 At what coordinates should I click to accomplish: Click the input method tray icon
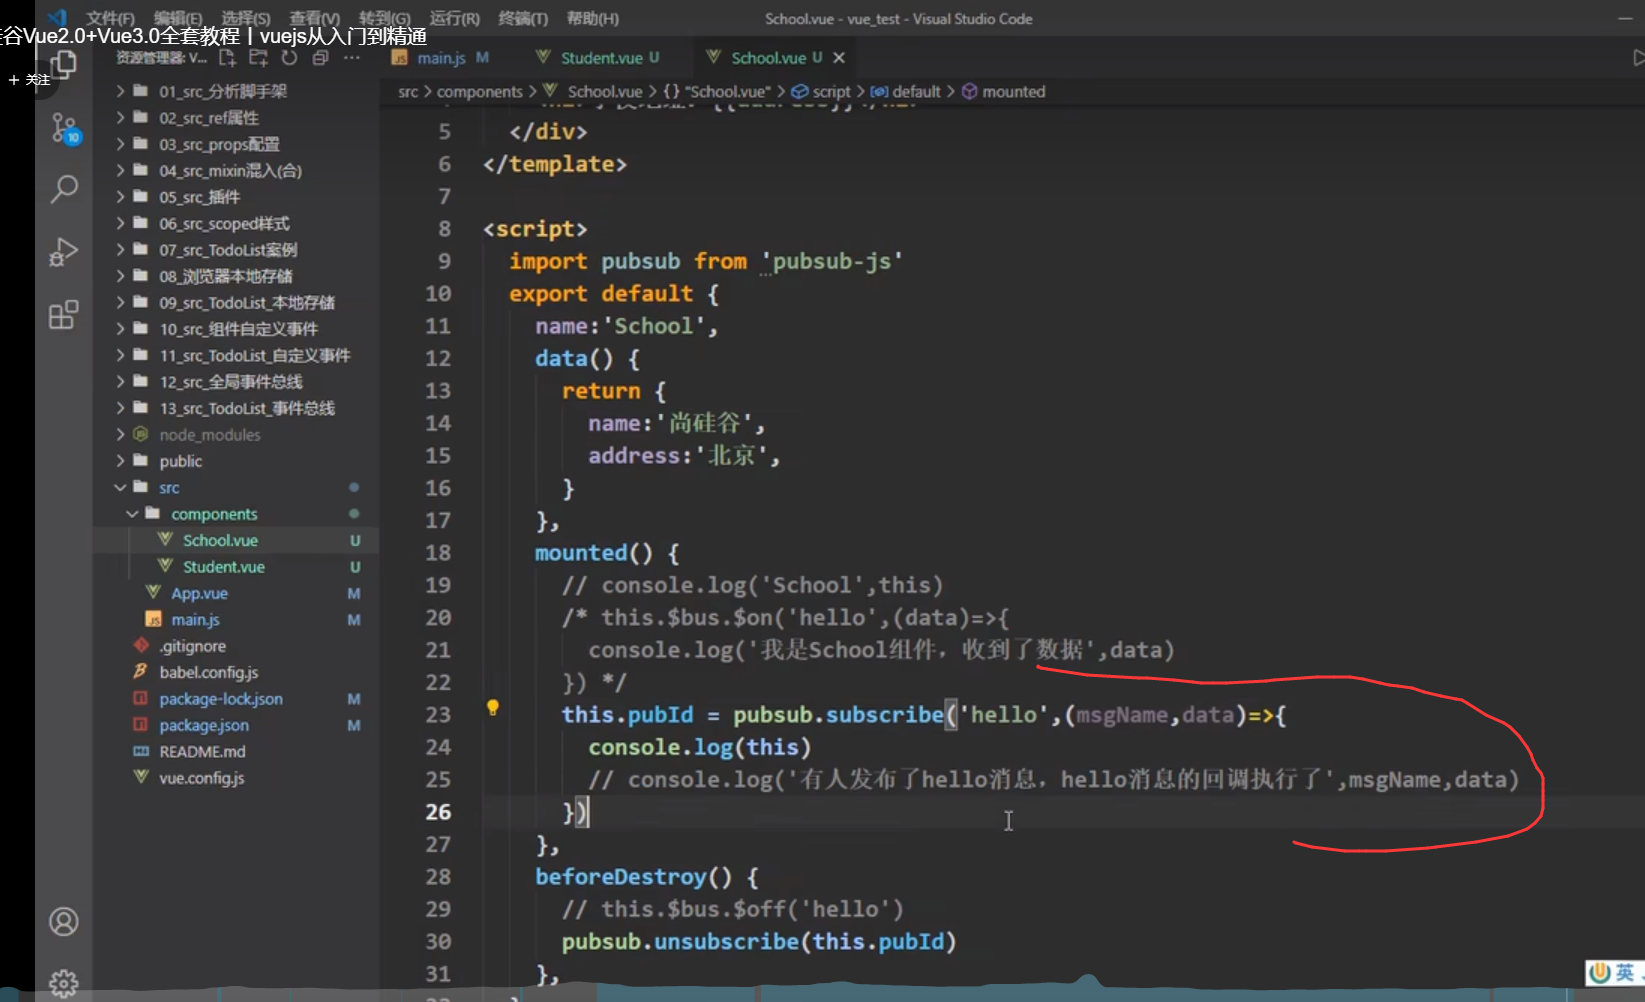pos(1613,972)
